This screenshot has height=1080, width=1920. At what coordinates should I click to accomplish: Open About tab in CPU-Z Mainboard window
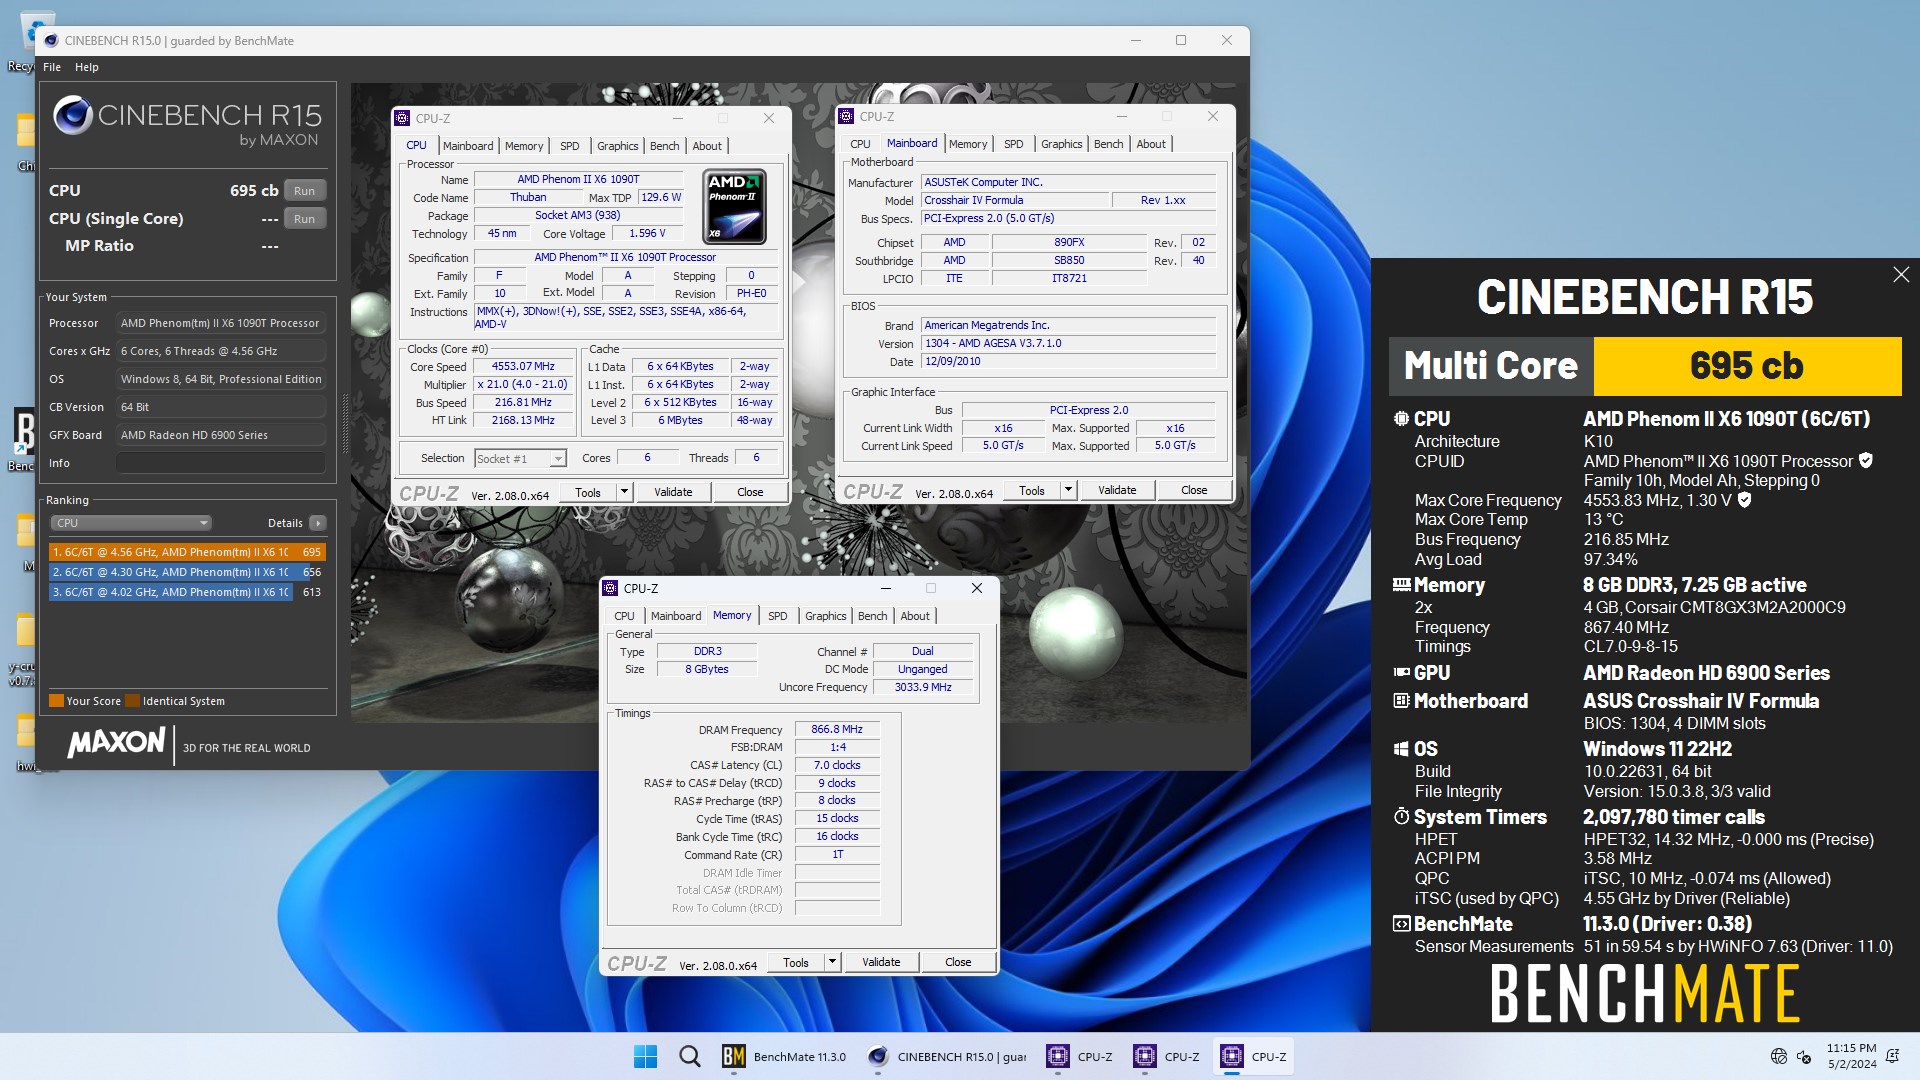click(x=1151, y=144)
